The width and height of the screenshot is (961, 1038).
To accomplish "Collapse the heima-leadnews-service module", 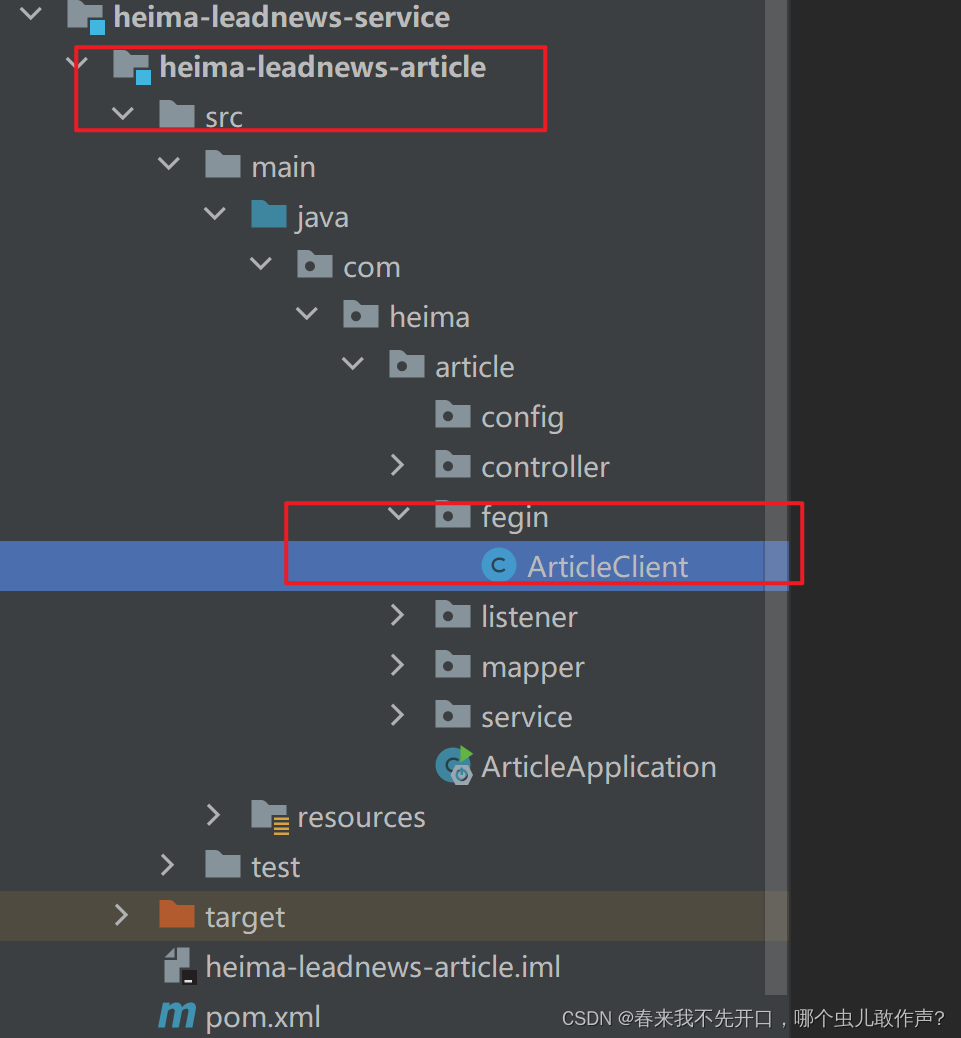I will [31, 15].
